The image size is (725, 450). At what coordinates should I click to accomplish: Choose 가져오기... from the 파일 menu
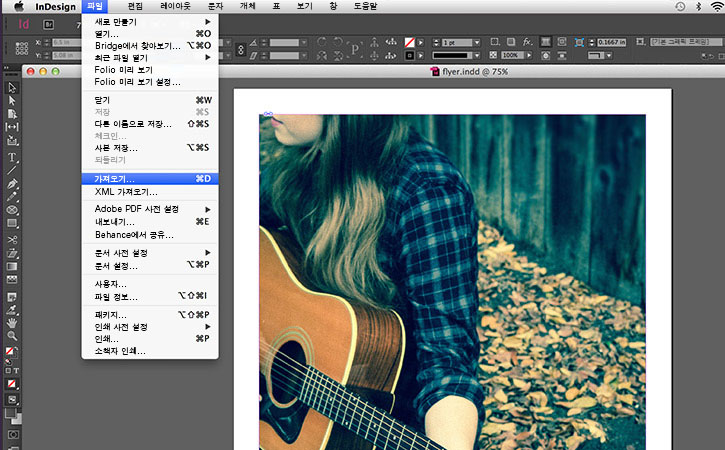[150, 179]
